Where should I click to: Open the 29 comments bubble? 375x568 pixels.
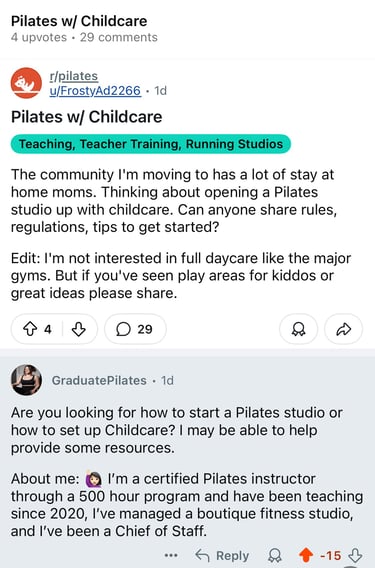tap(135, 329)
